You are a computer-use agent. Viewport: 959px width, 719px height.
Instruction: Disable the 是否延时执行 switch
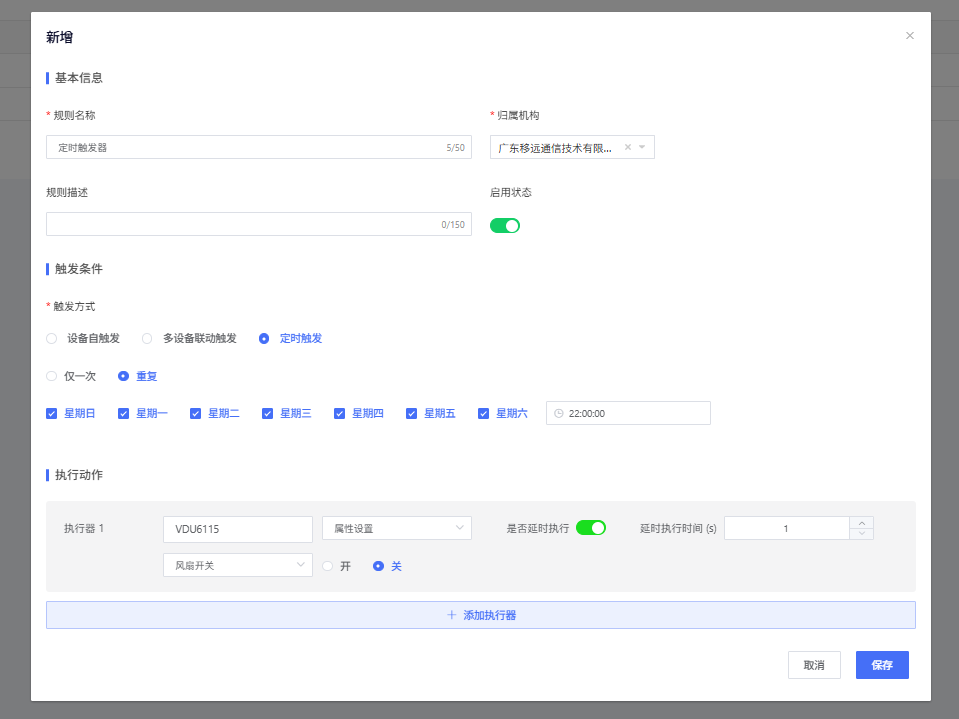pyautogui.click(x=590, y=528)
